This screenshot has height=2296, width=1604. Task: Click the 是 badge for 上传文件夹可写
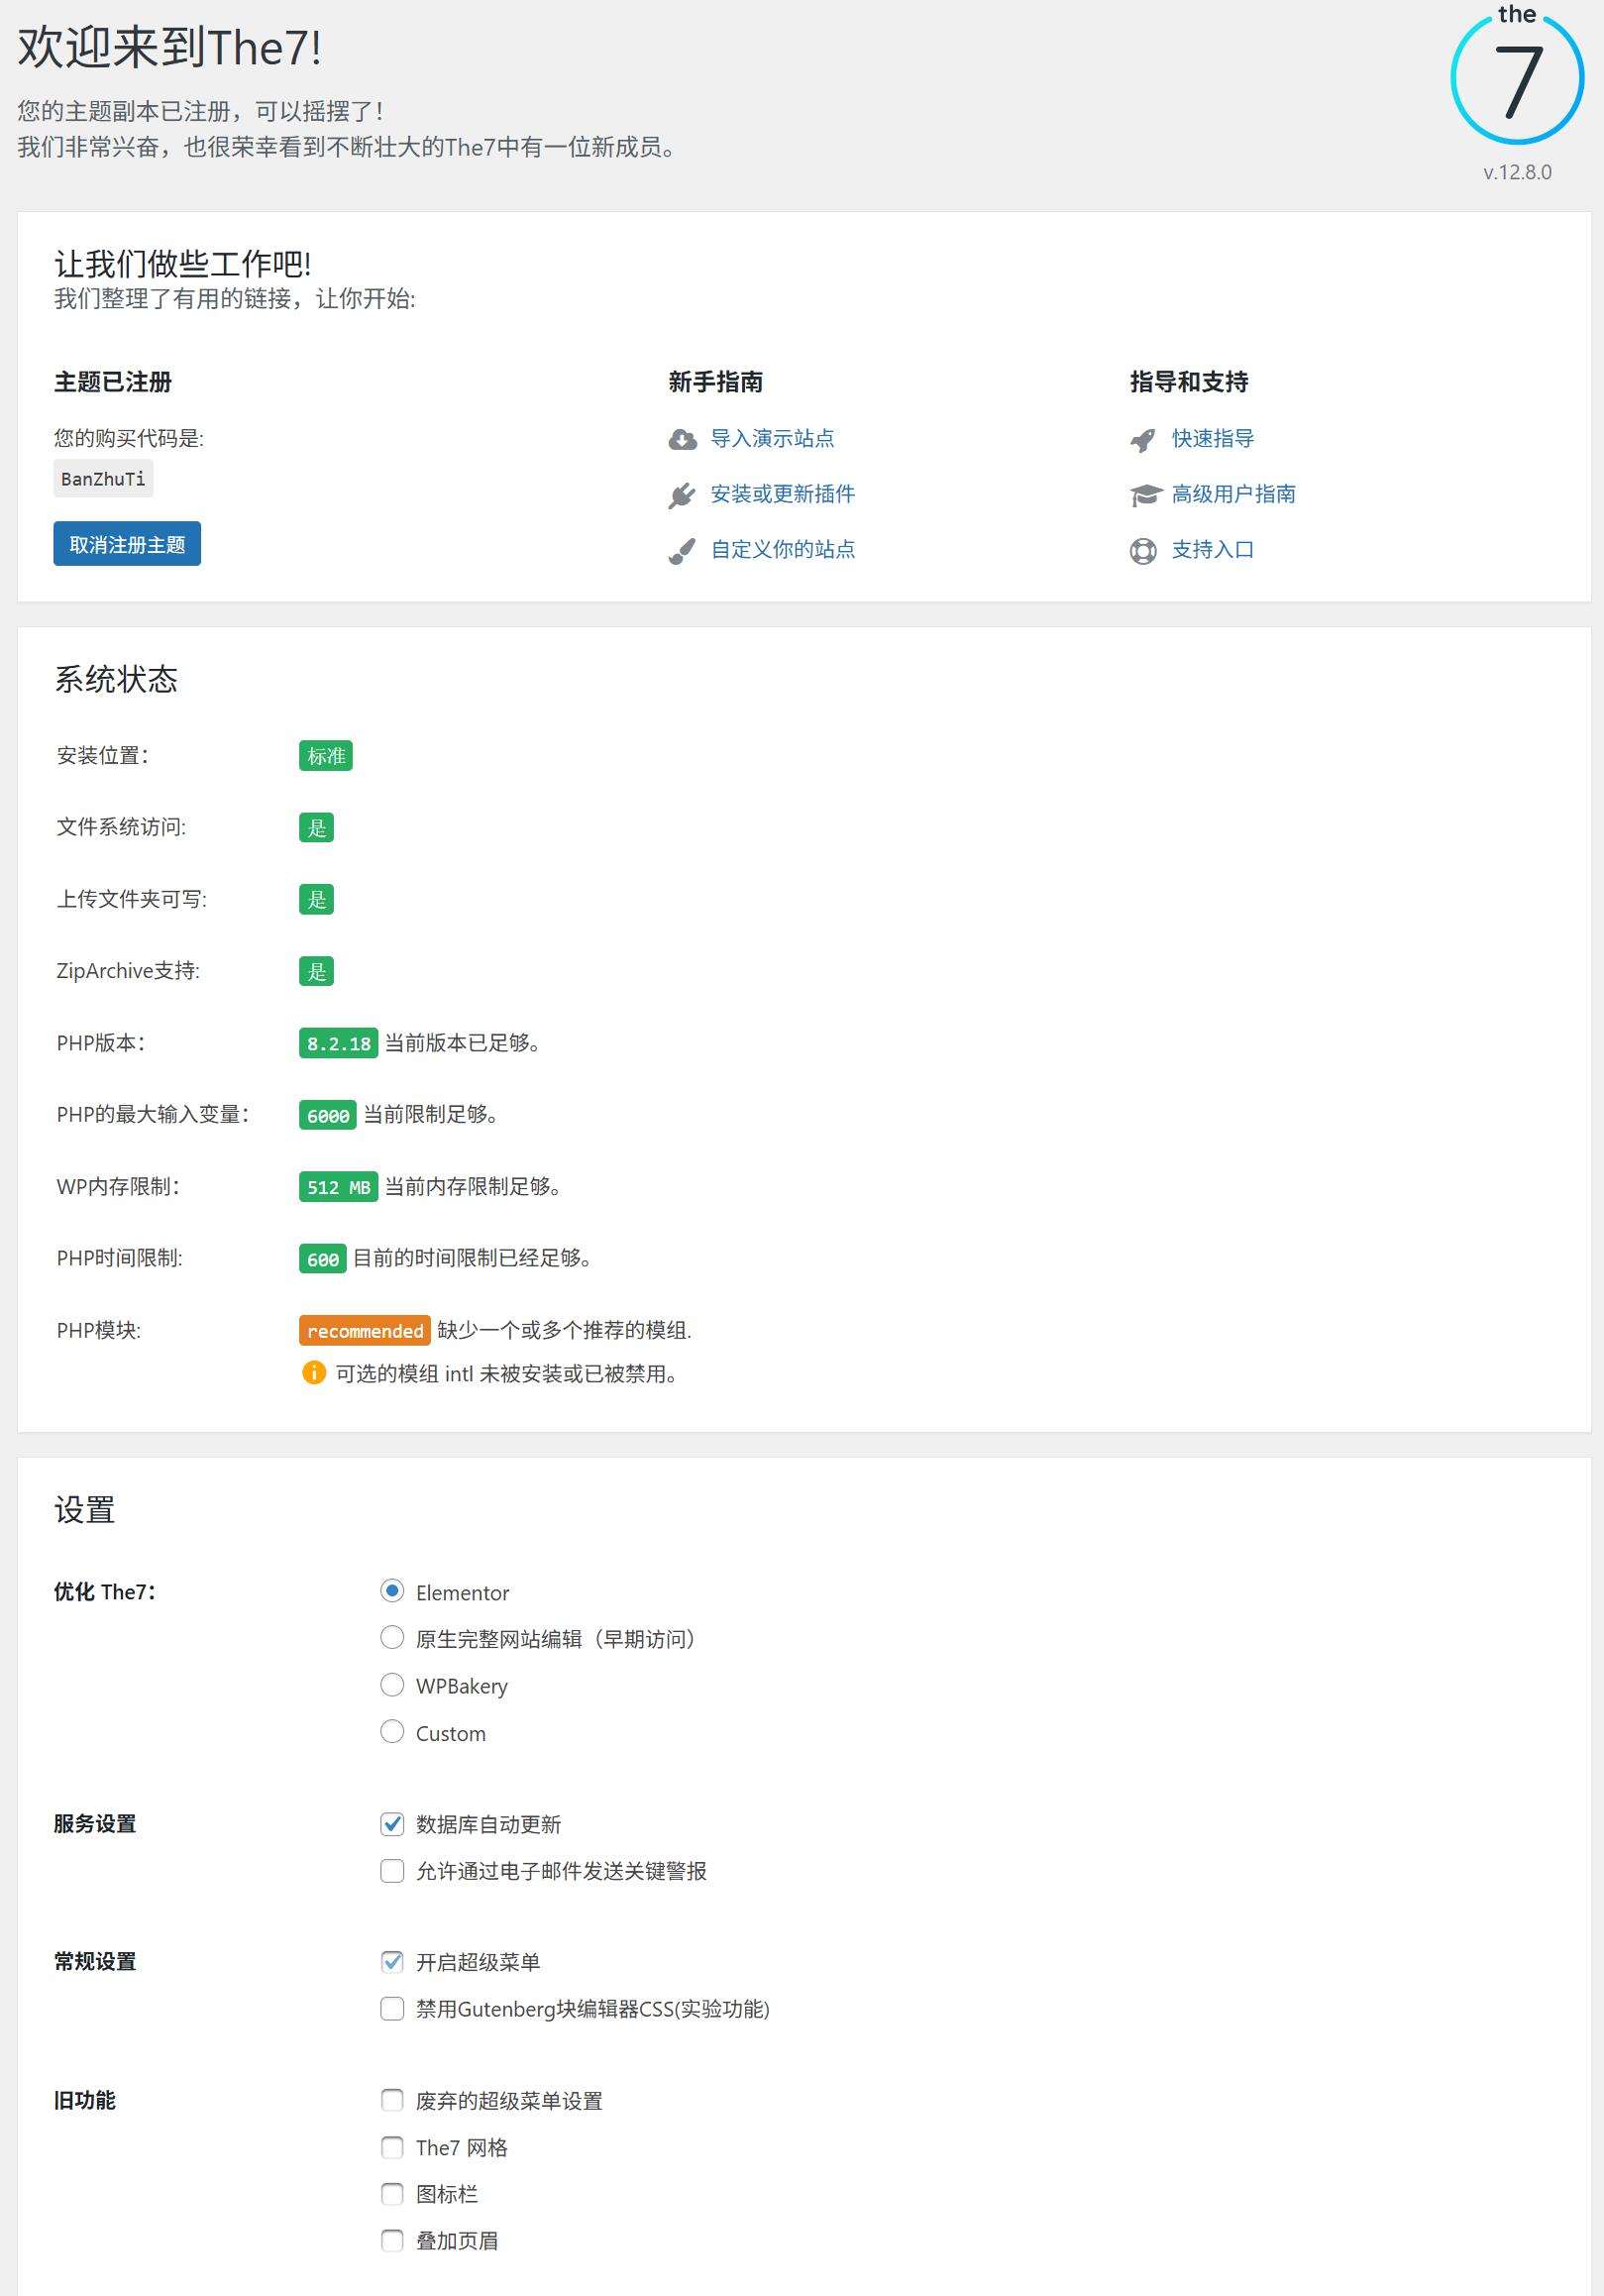pyautogui.click(x=316, y=899)
